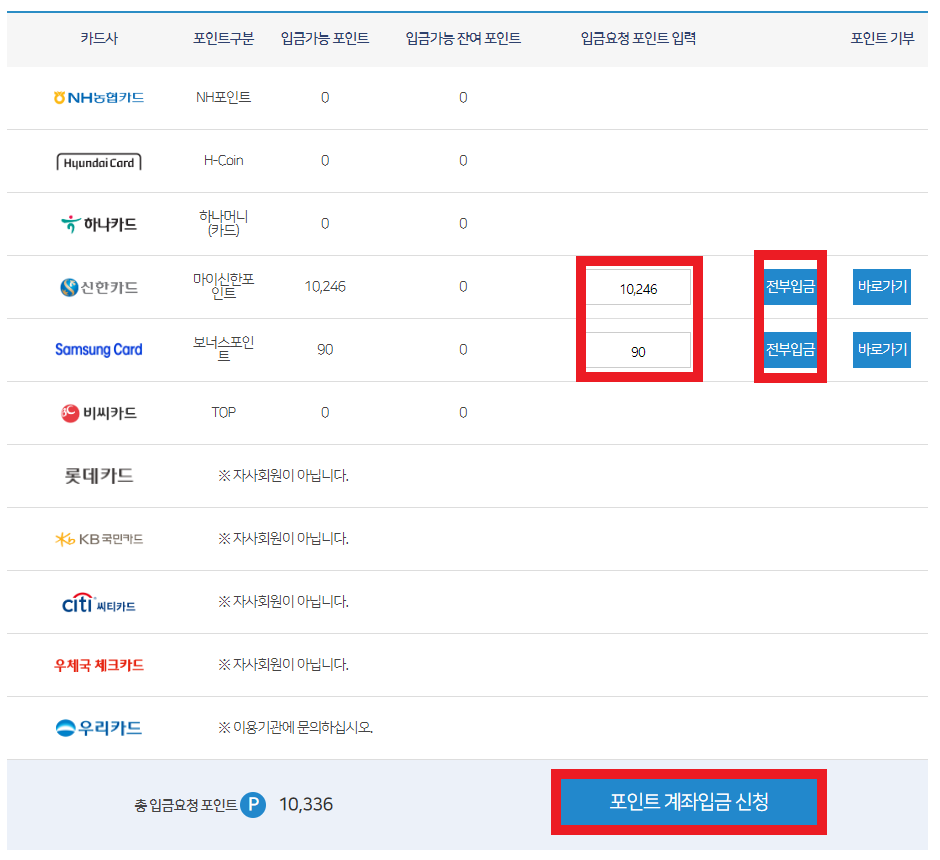Select the Citi 씨티카드 logo
This screenshot has width=940, height=860.
point(99,602)
